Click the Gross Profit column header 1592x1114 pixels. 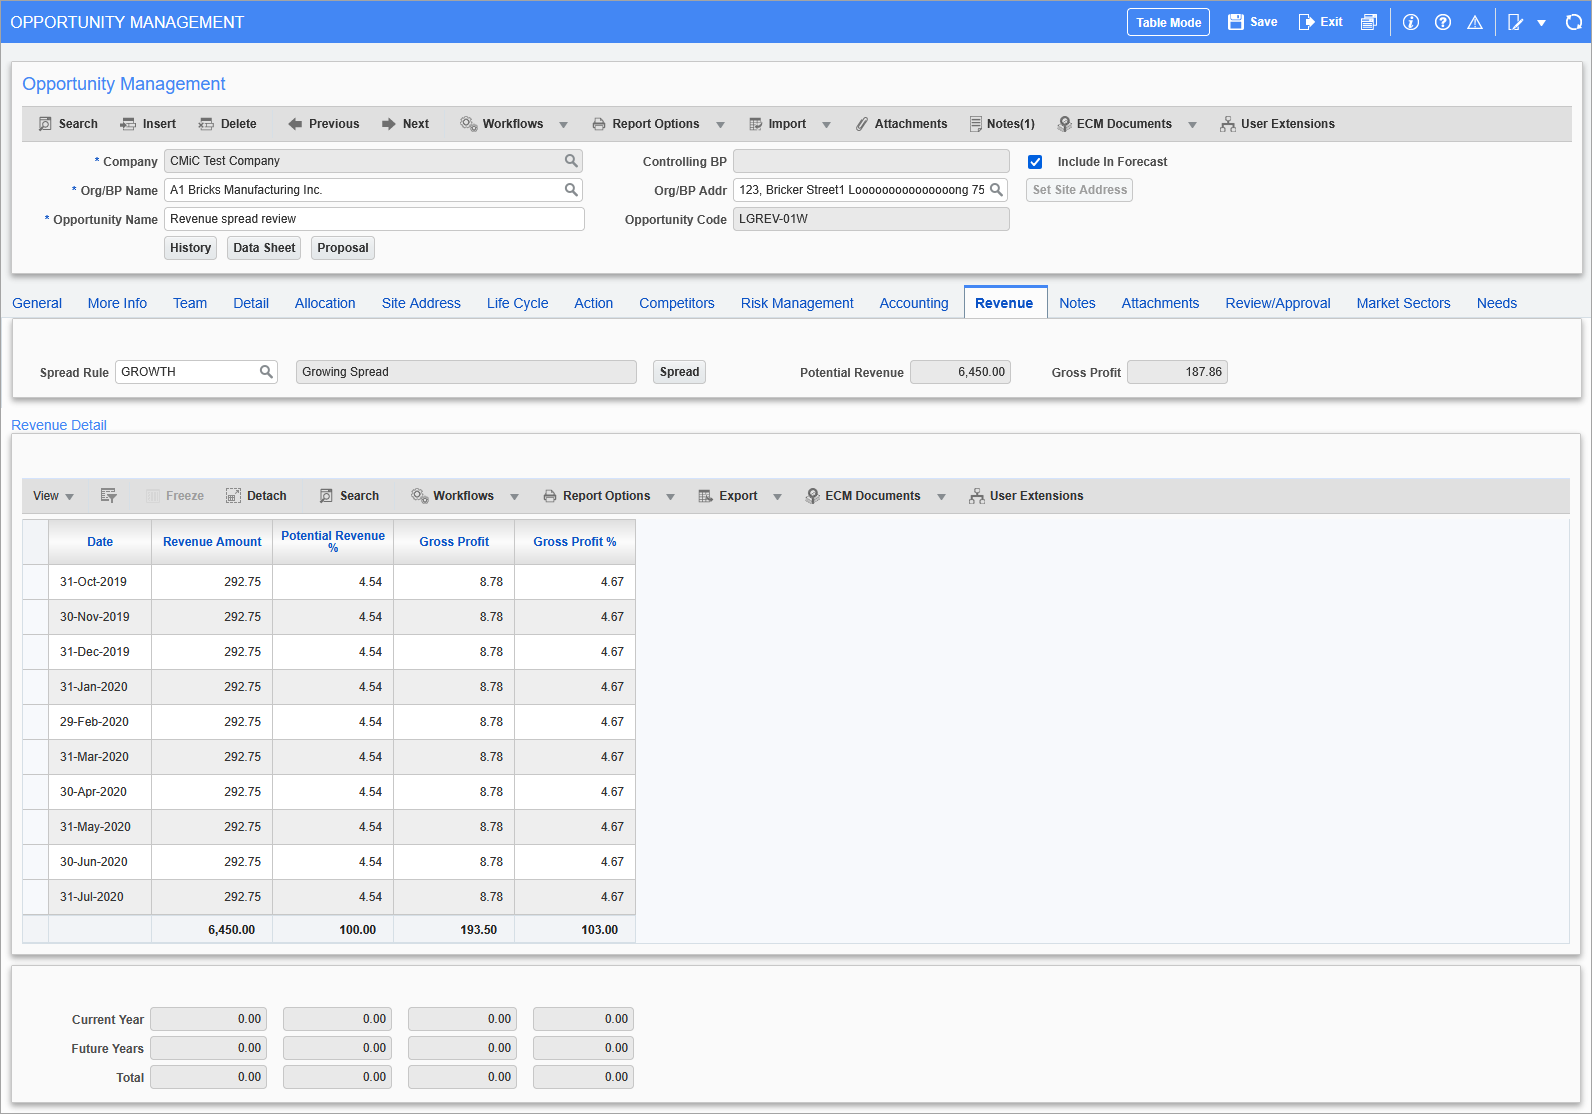[454, 542]
